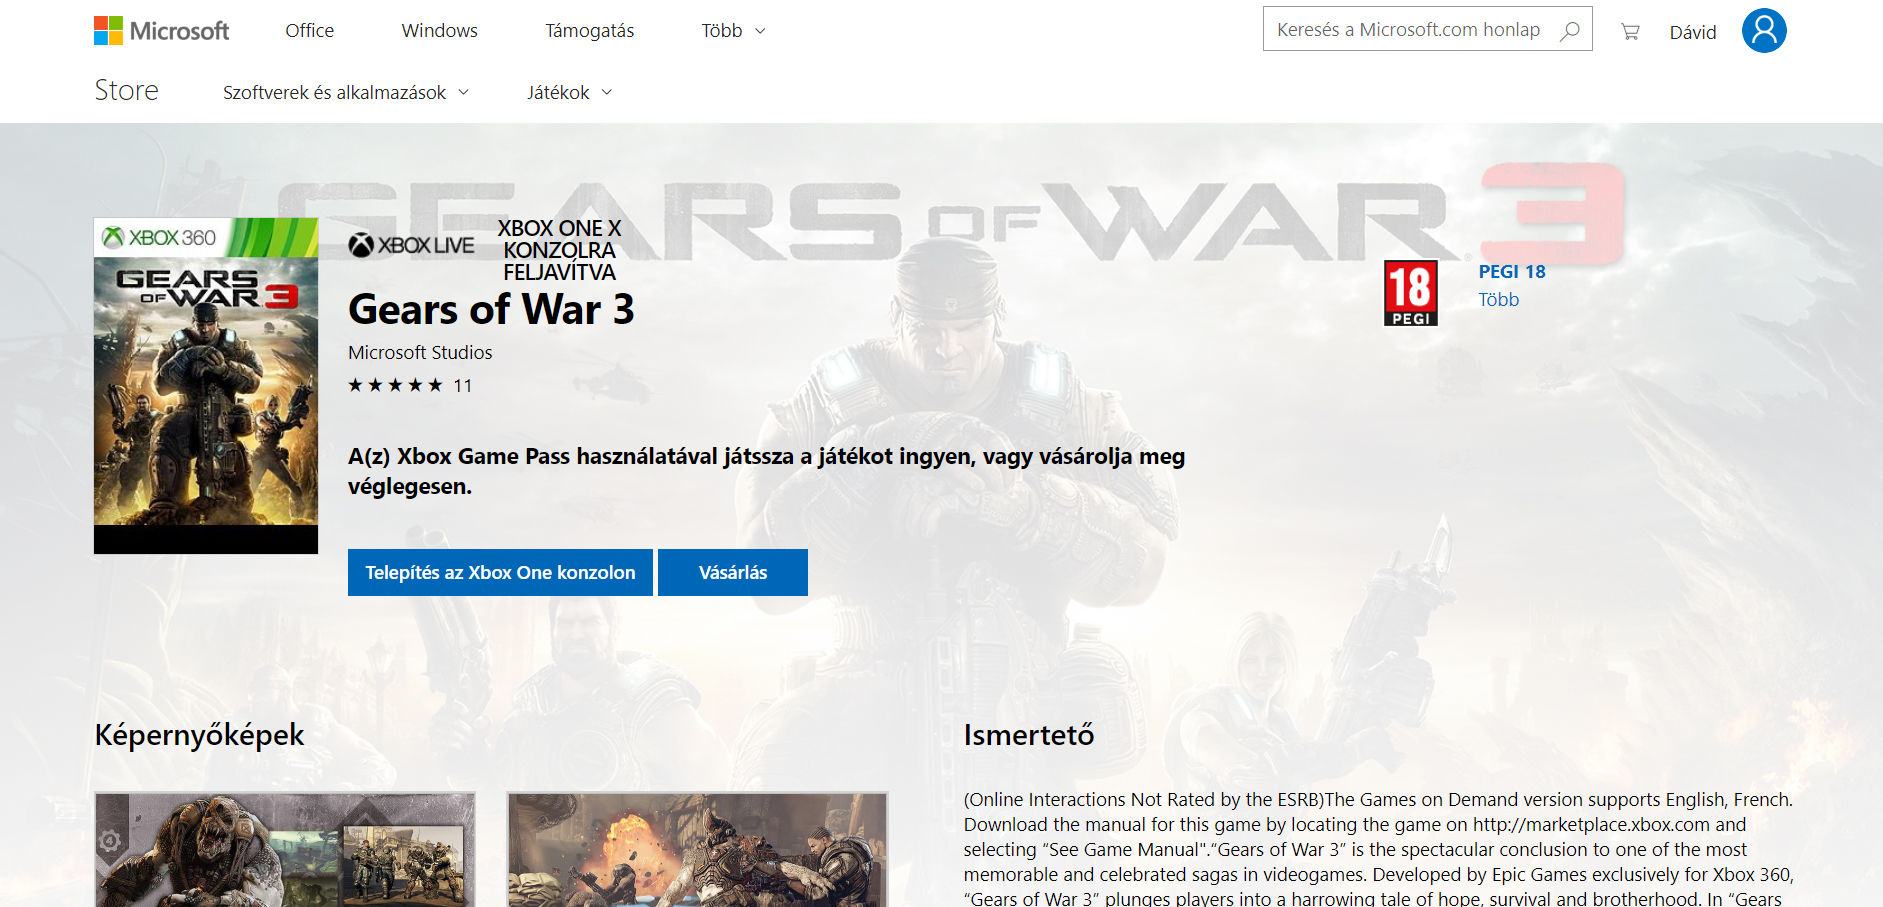
Task: Click the Xbox Live logo
Action: pyautogui.click(x=411, y=245)
